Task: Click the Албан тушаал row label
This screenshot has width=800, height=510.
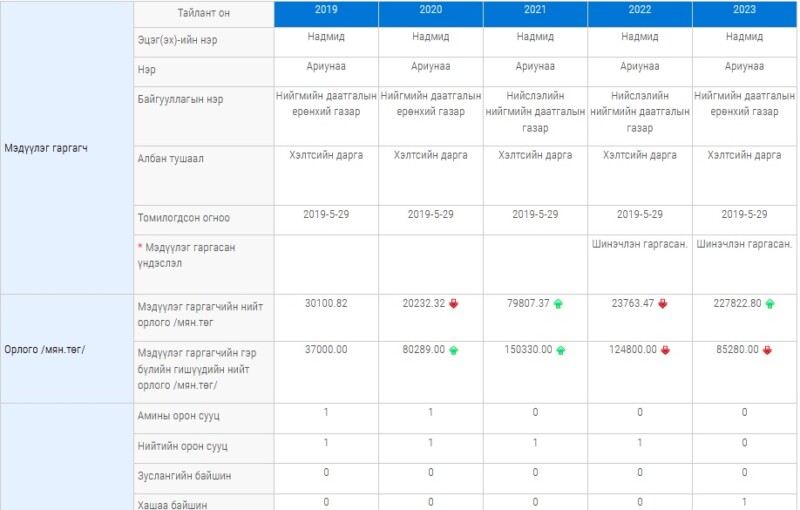Action: click(x=170, y=159)
